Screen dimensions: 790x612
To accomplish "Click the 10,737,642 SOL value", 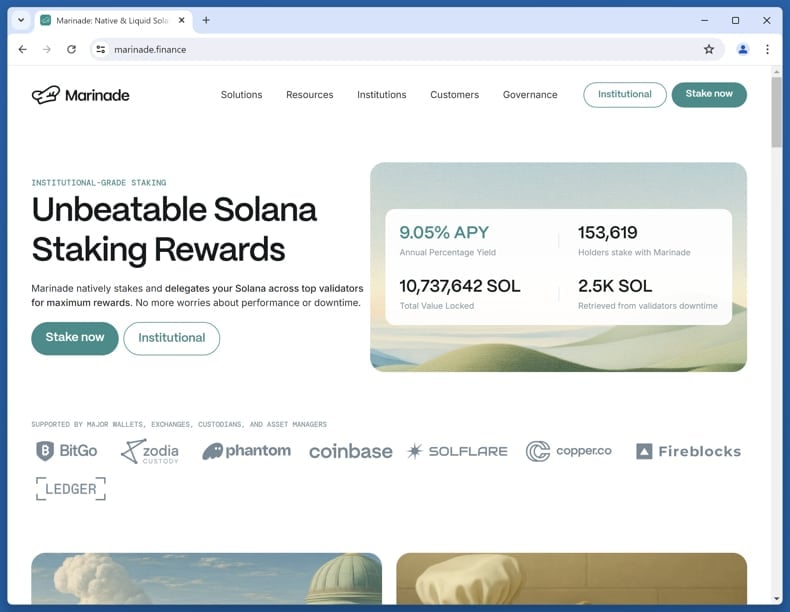I will [459, 286].
